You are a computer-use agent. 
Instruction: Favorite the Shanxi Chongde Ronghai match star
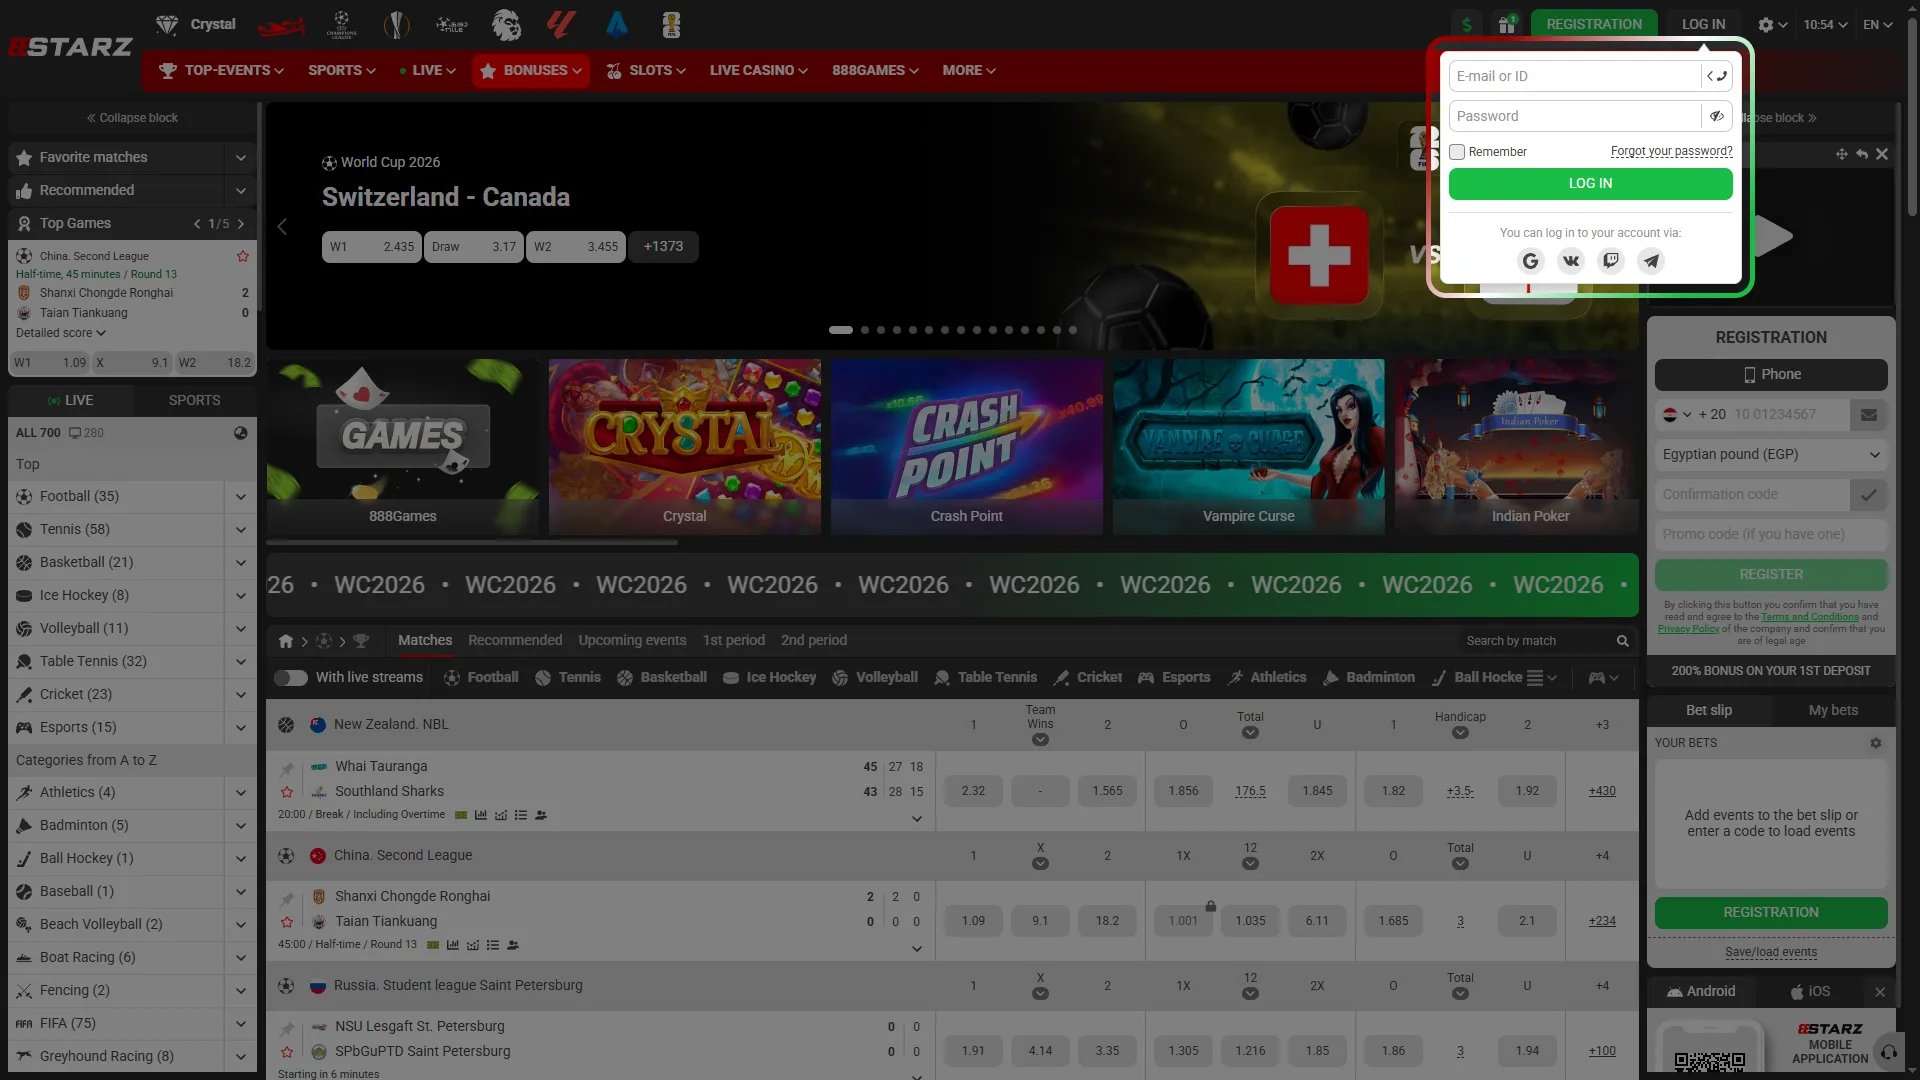(287, 922)
